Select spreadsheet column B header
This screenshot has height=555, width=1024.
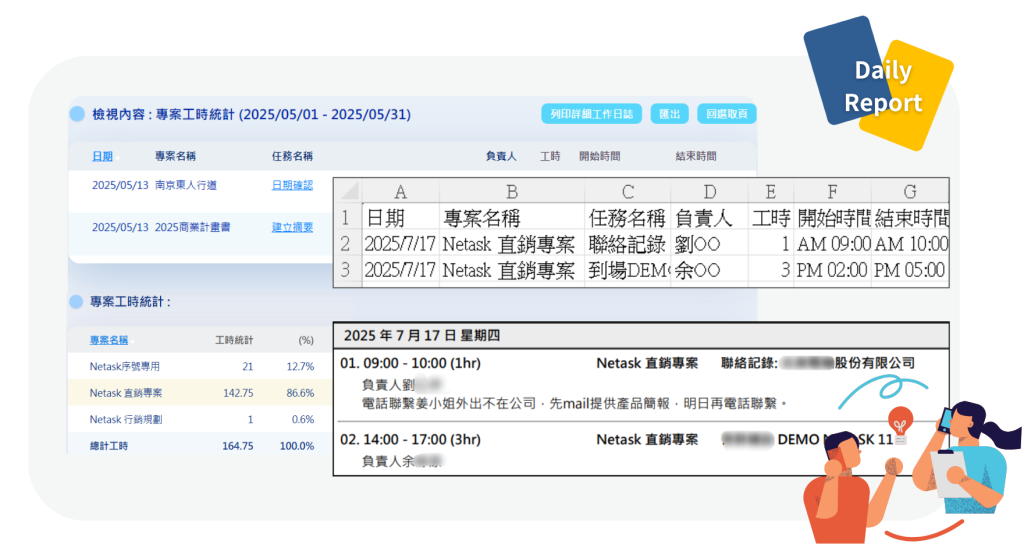tap(511, 192)
